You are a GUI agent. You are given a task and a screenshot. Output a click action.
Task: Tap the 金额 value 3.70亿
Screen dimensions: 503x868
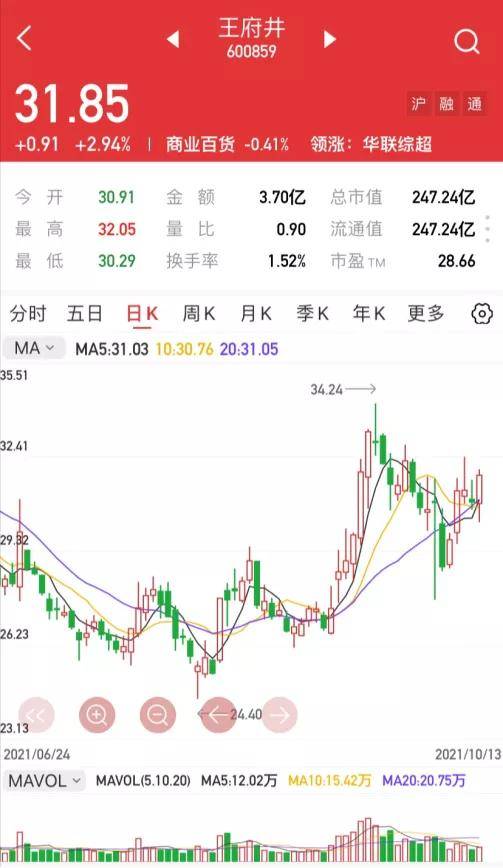pyautogui.click(x=283, y=197)
